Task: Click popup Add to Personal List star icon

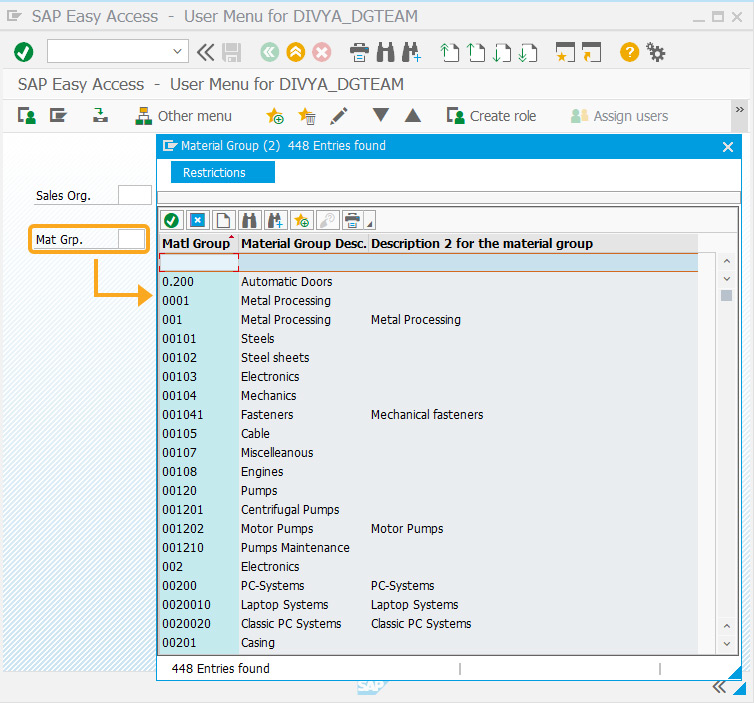Action: [x=302, y=221]
